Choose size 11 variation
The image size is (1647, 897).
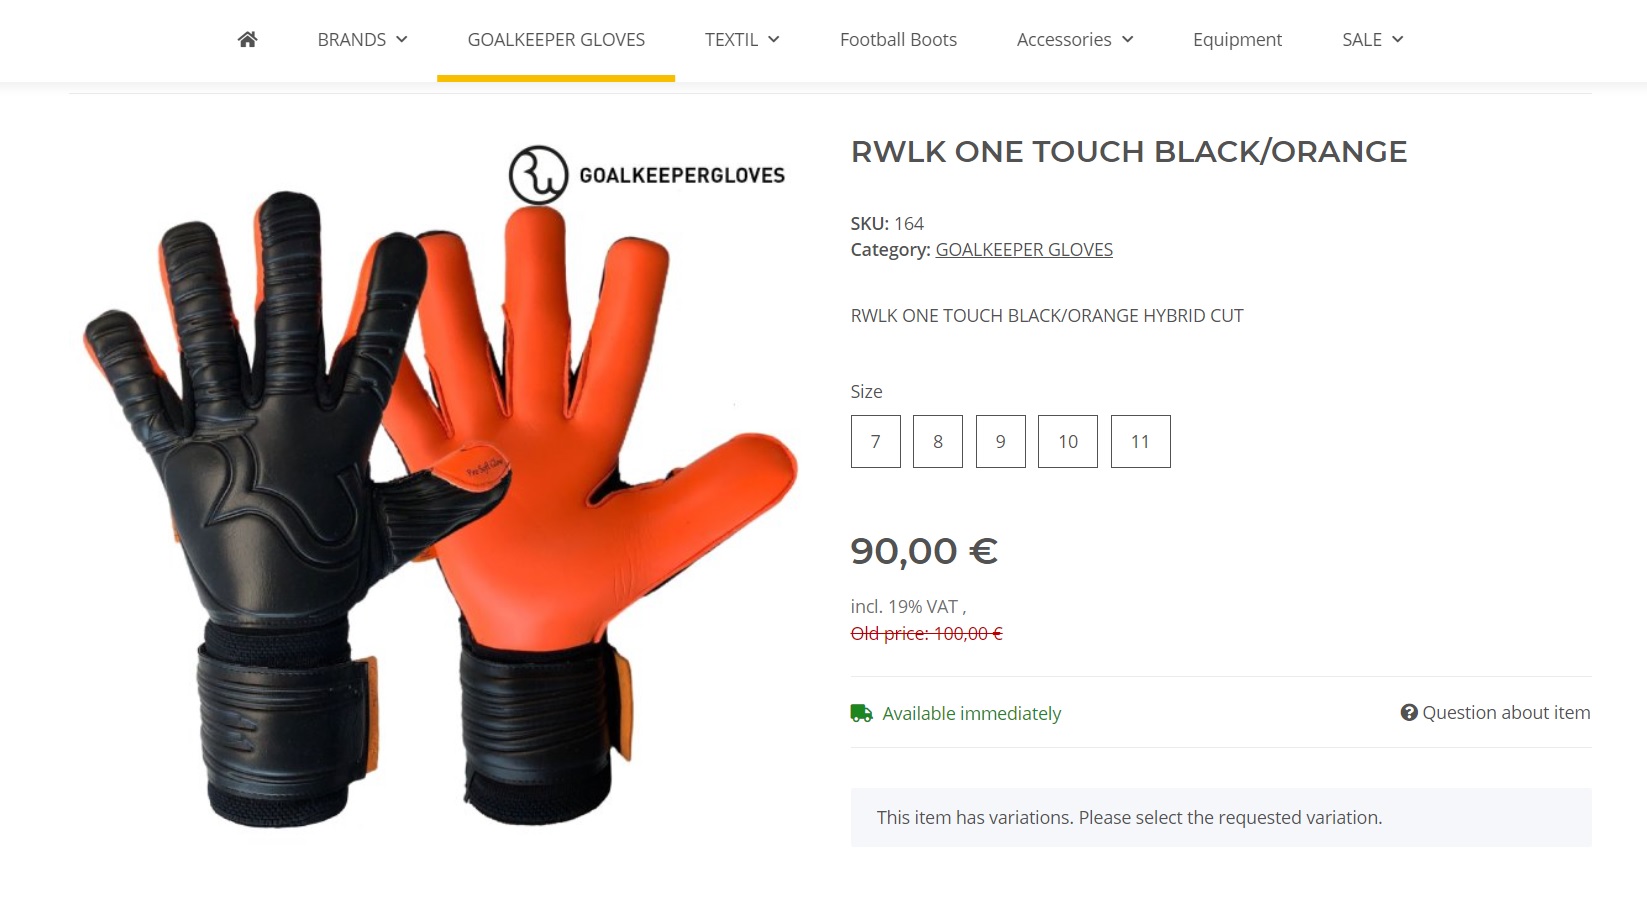(x=1140, y=441)
